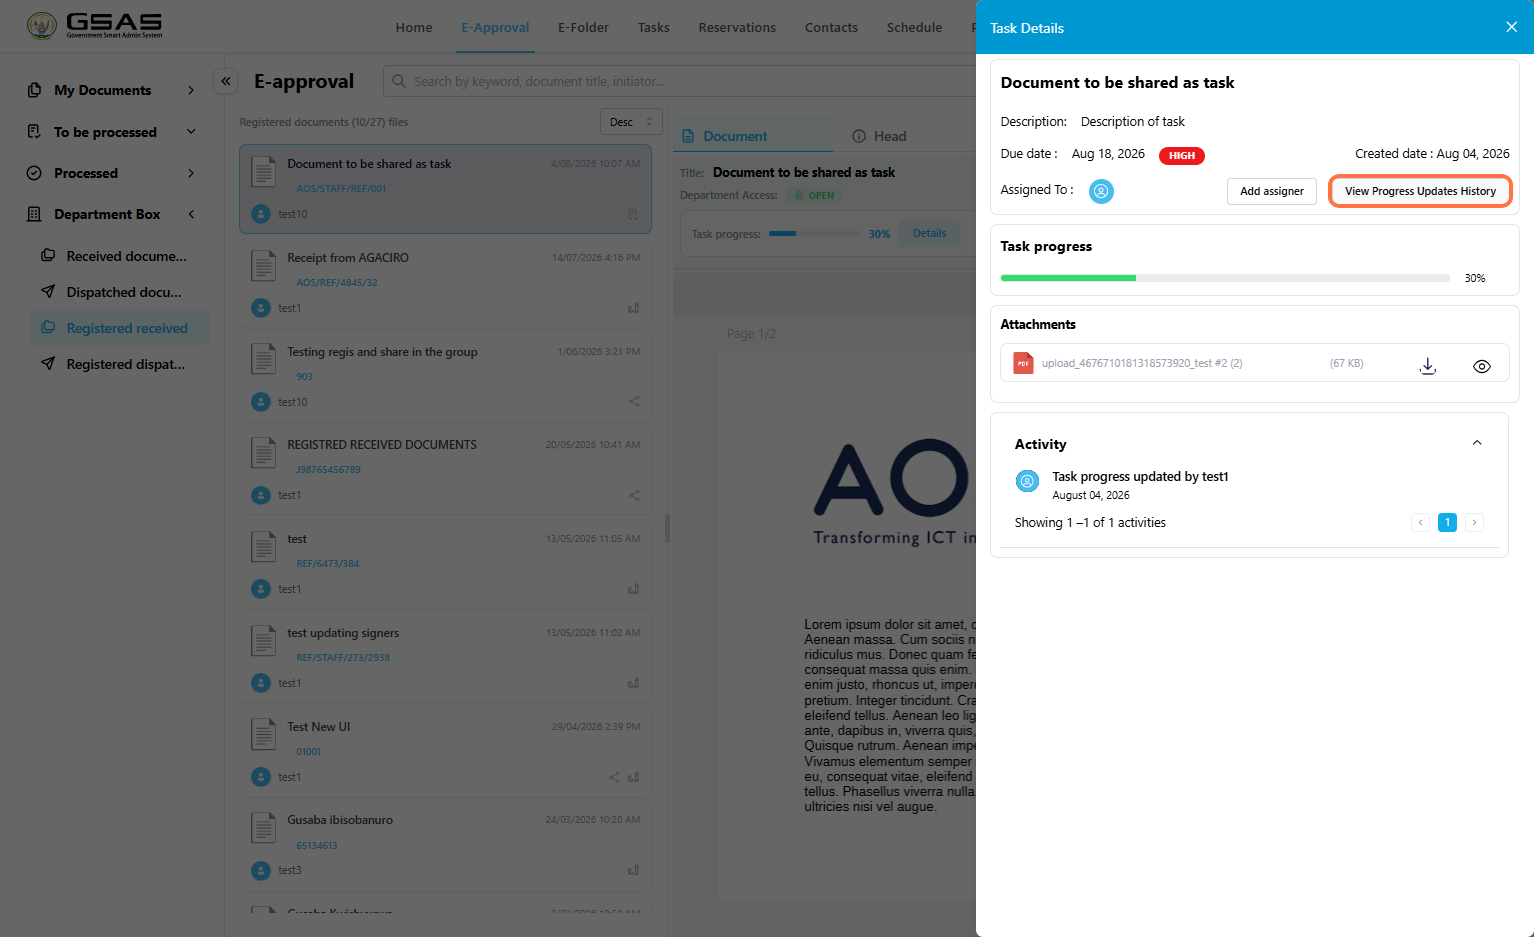Open Received documents item
Screen dimensions: 1534x937
pos(118,256)
